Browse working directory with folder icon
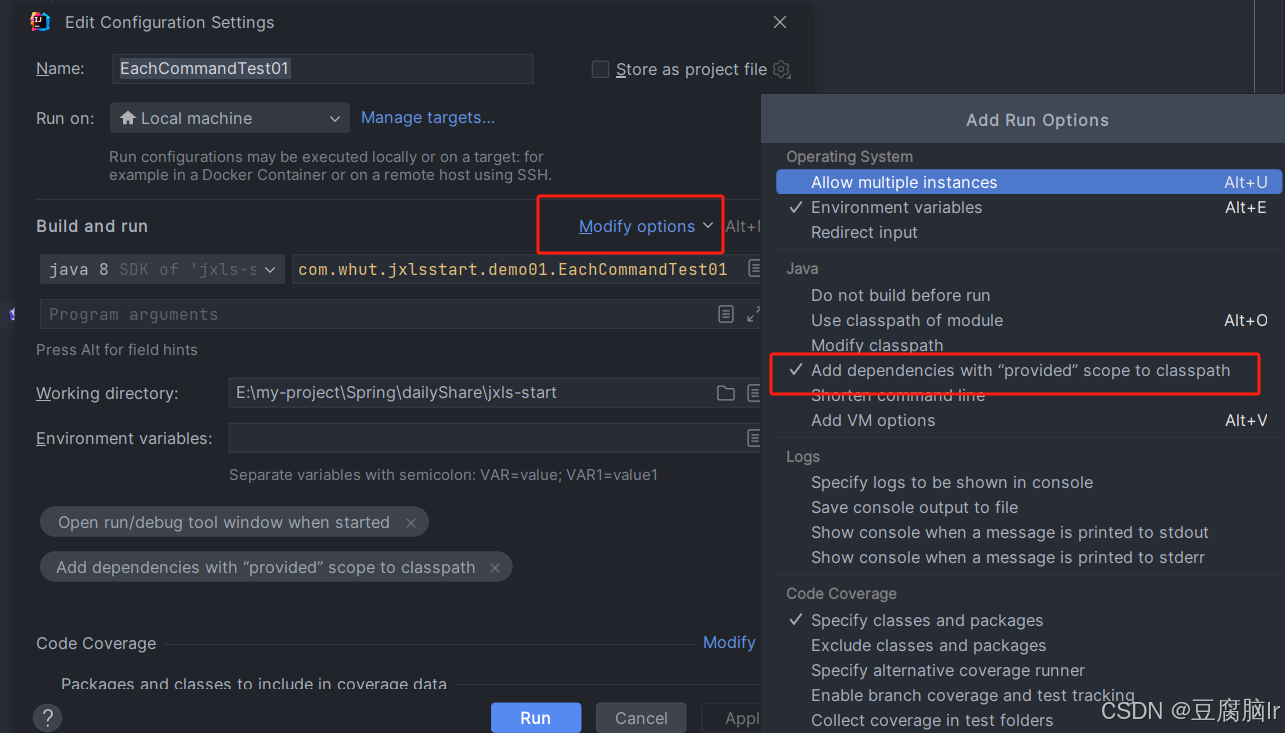The image size is (1285, 733). click(726, 393)
